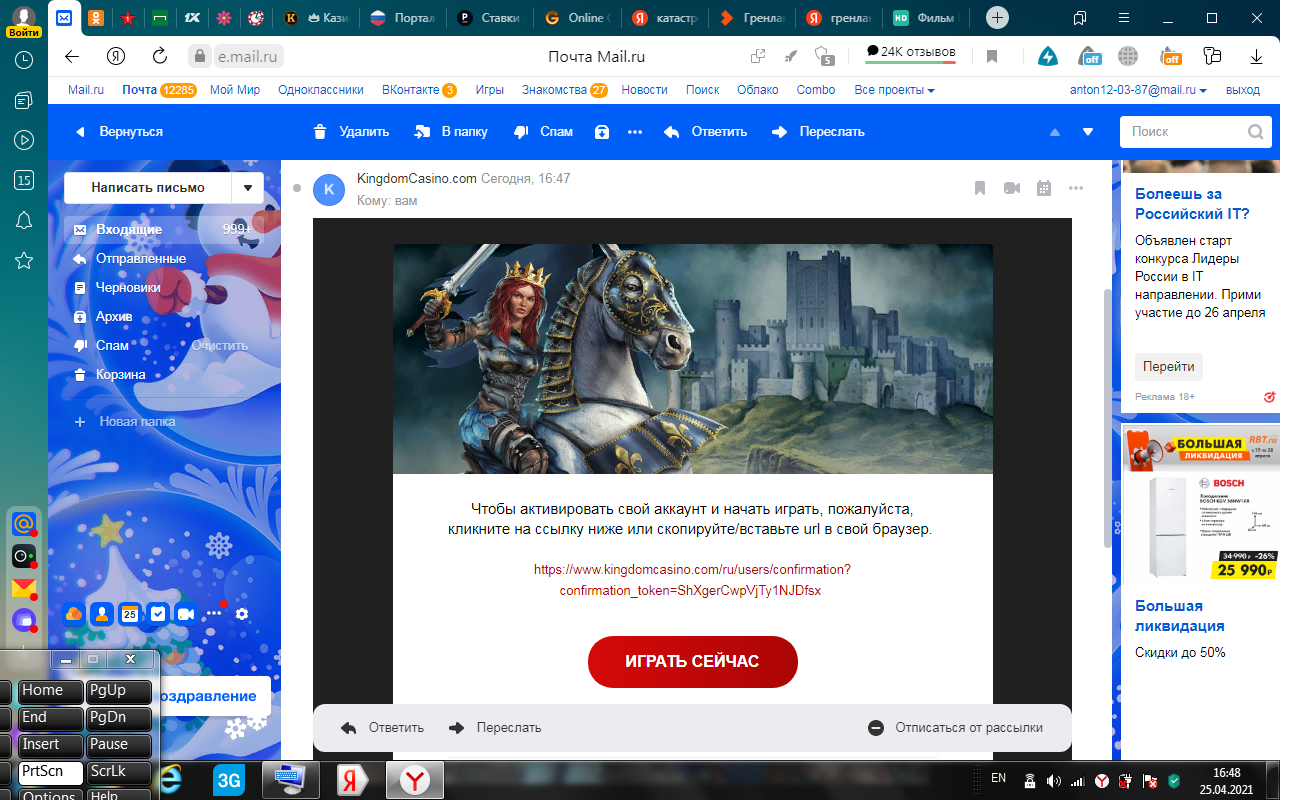Click Отписаться от рассылки
1301x800 pixels.
point(955,728)
